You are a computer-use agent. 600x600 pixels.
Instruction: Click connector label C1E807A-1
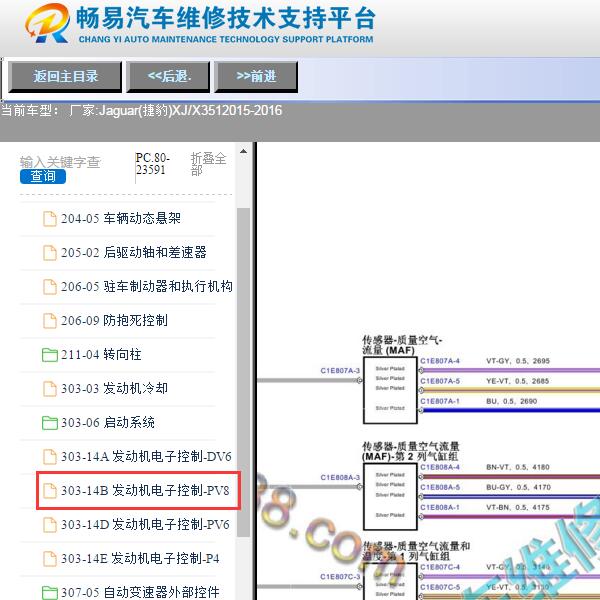440,401
